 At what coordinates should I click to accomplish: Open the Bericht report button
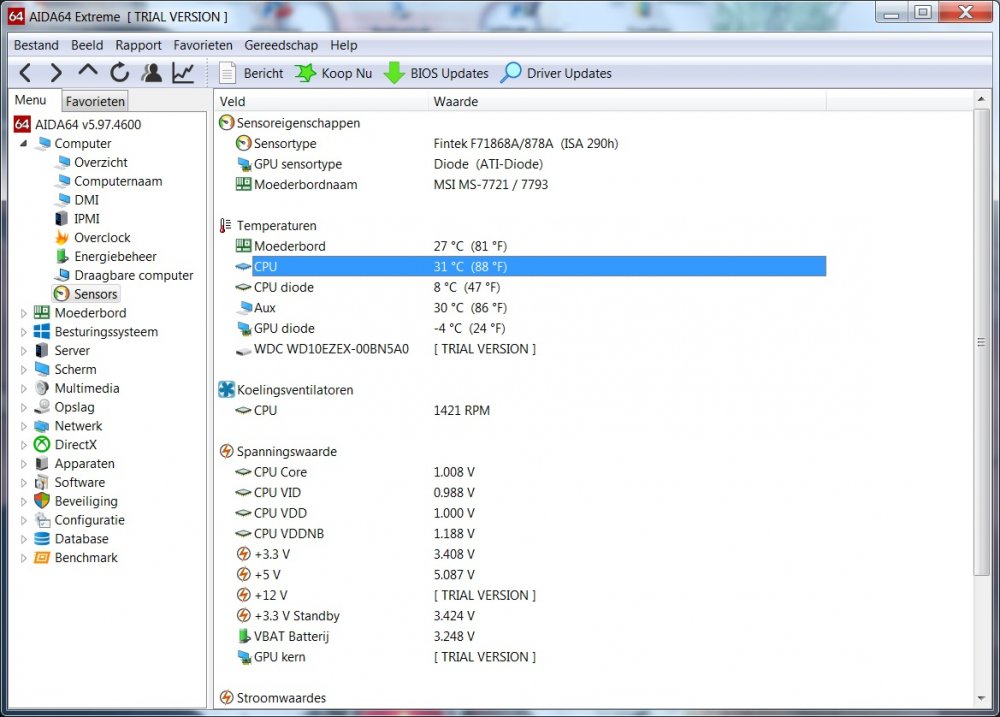pyautogui.click(x=251, y=73)
